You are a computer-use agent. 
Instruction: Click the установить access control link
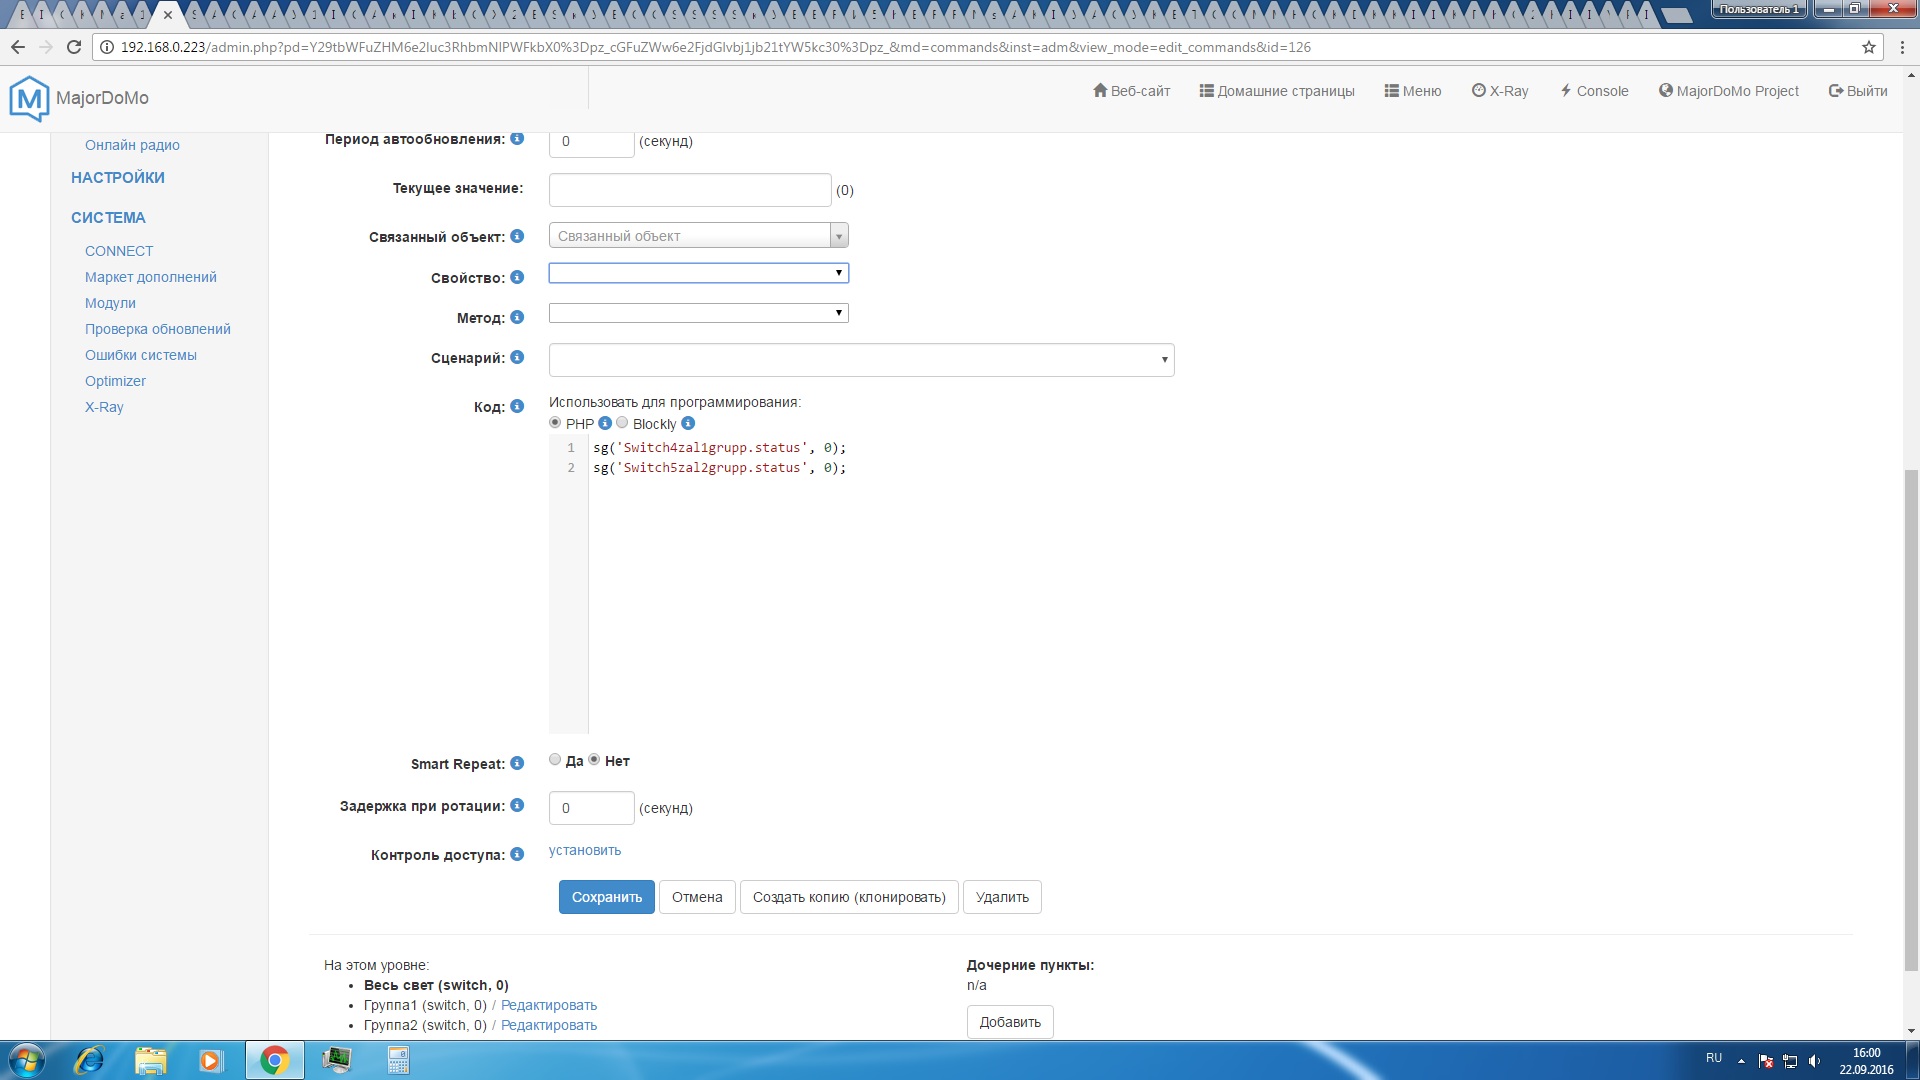pyautogui.click(x=585, y=850)
